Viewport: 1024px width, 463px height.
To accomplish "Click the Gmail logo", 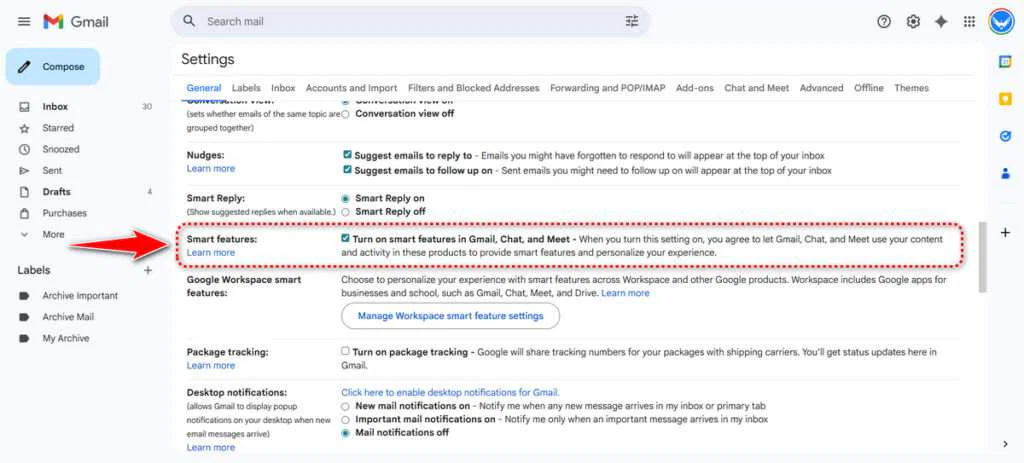I will tap(76, 22).
